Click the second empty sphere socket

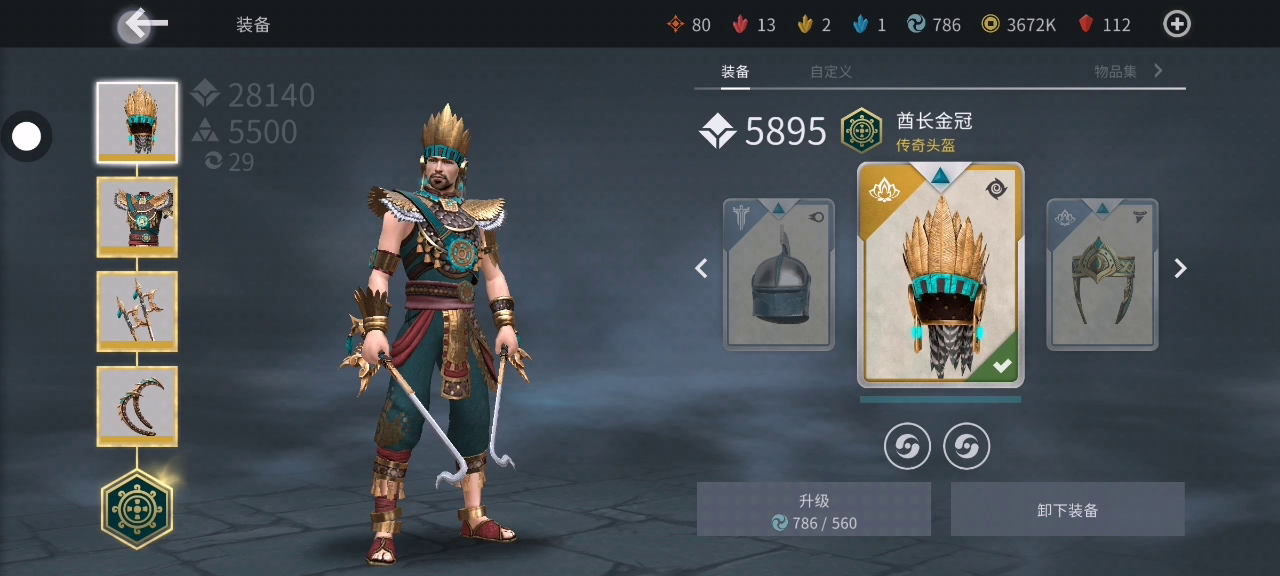[x=967, y=446]
